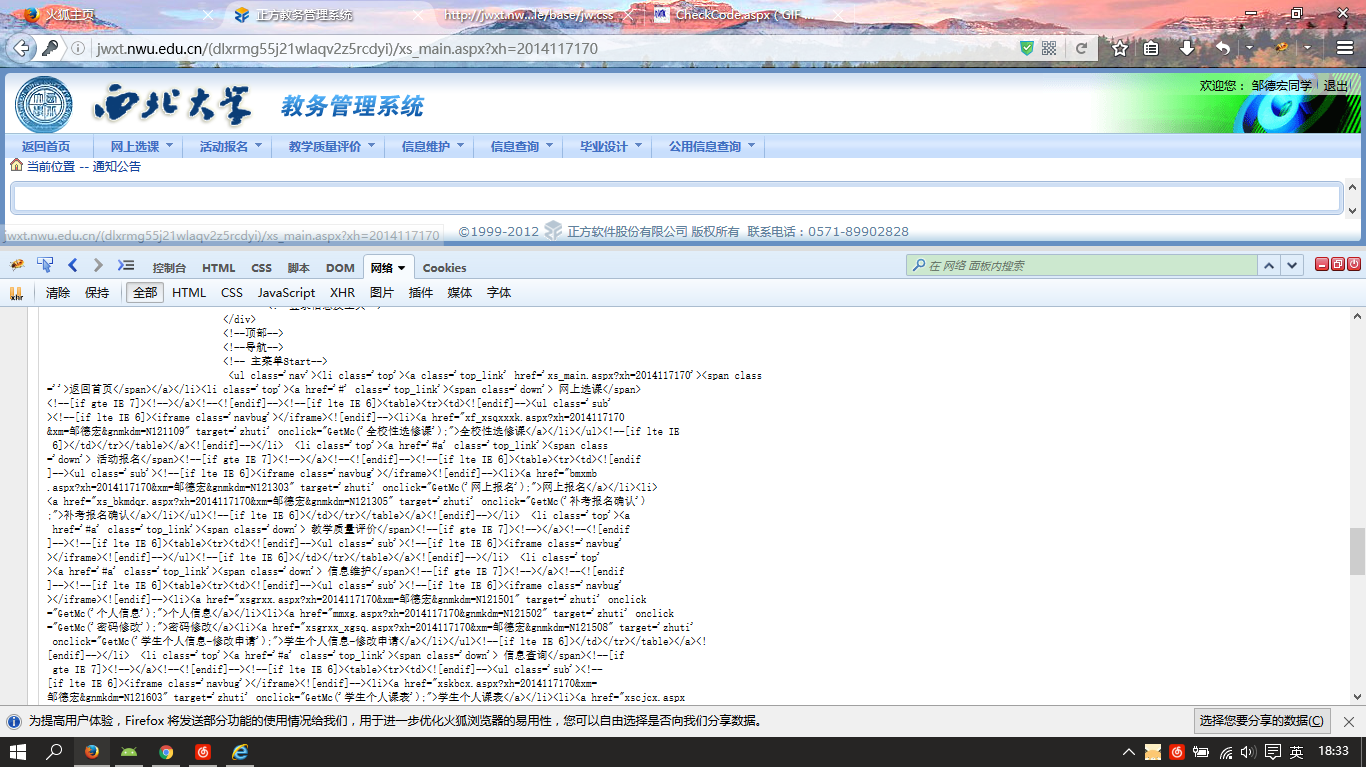Enable the 全部 network filter
The width and height of the screenshot is (1366, 767).
point(145,293)
